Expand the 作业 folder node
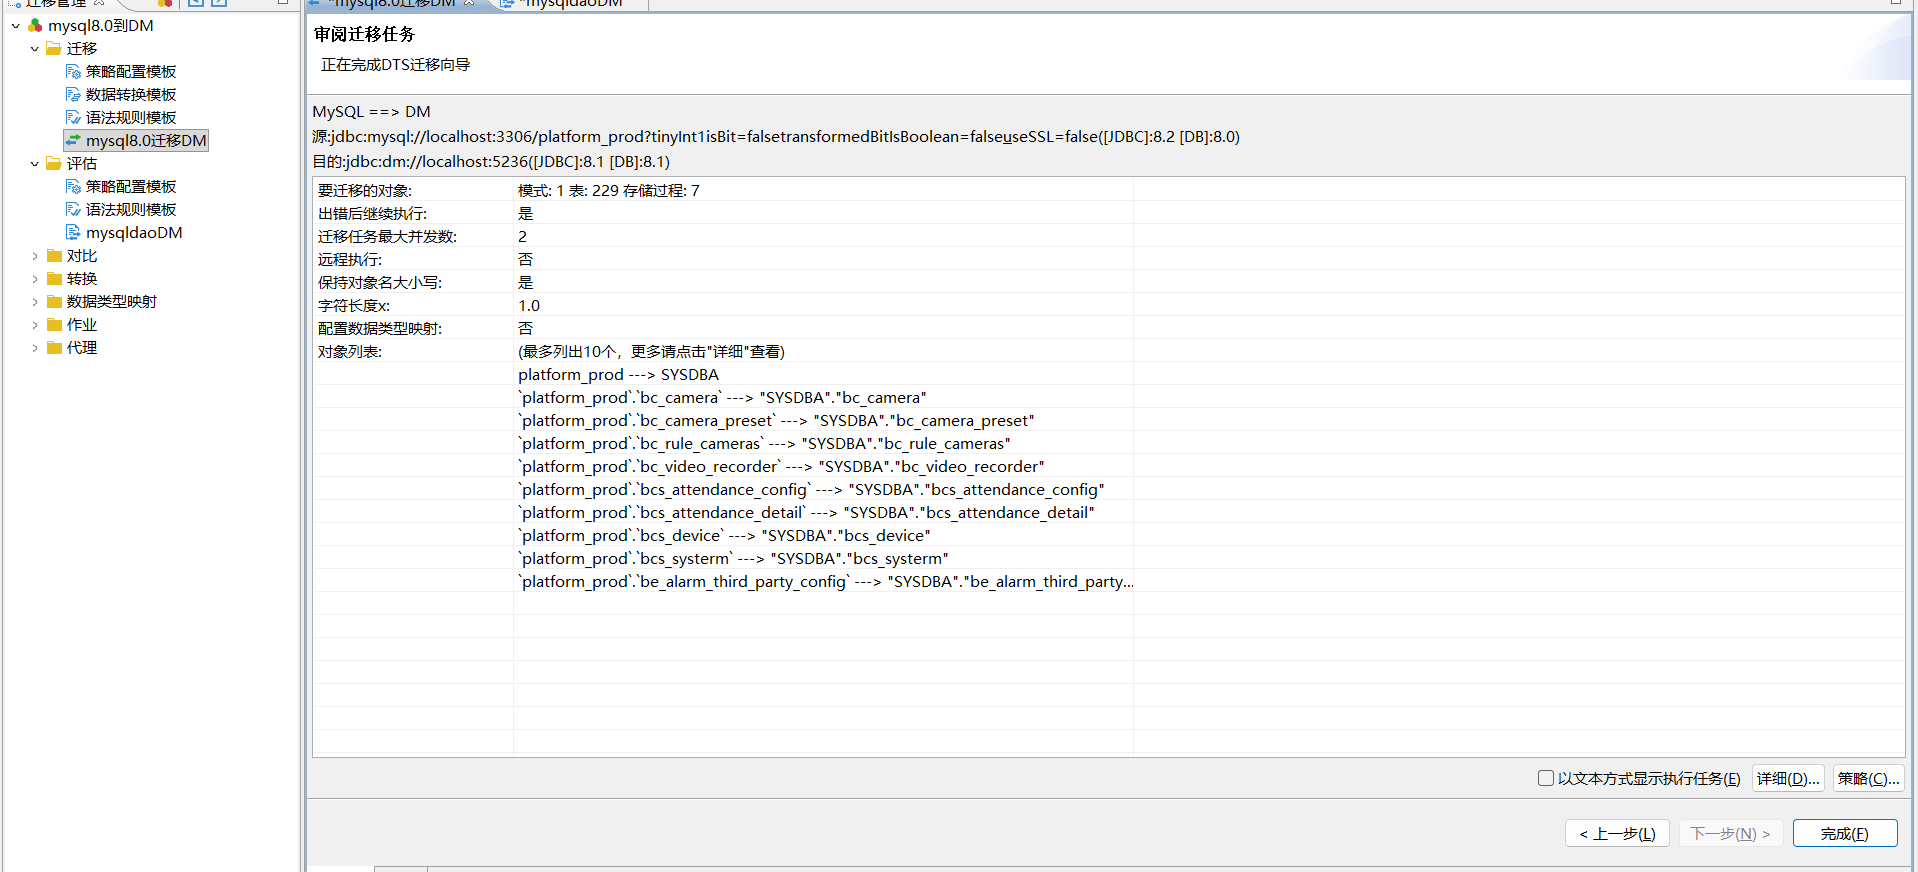The width and height of the screenshot is (1918, 872). (x=35, y=325)
